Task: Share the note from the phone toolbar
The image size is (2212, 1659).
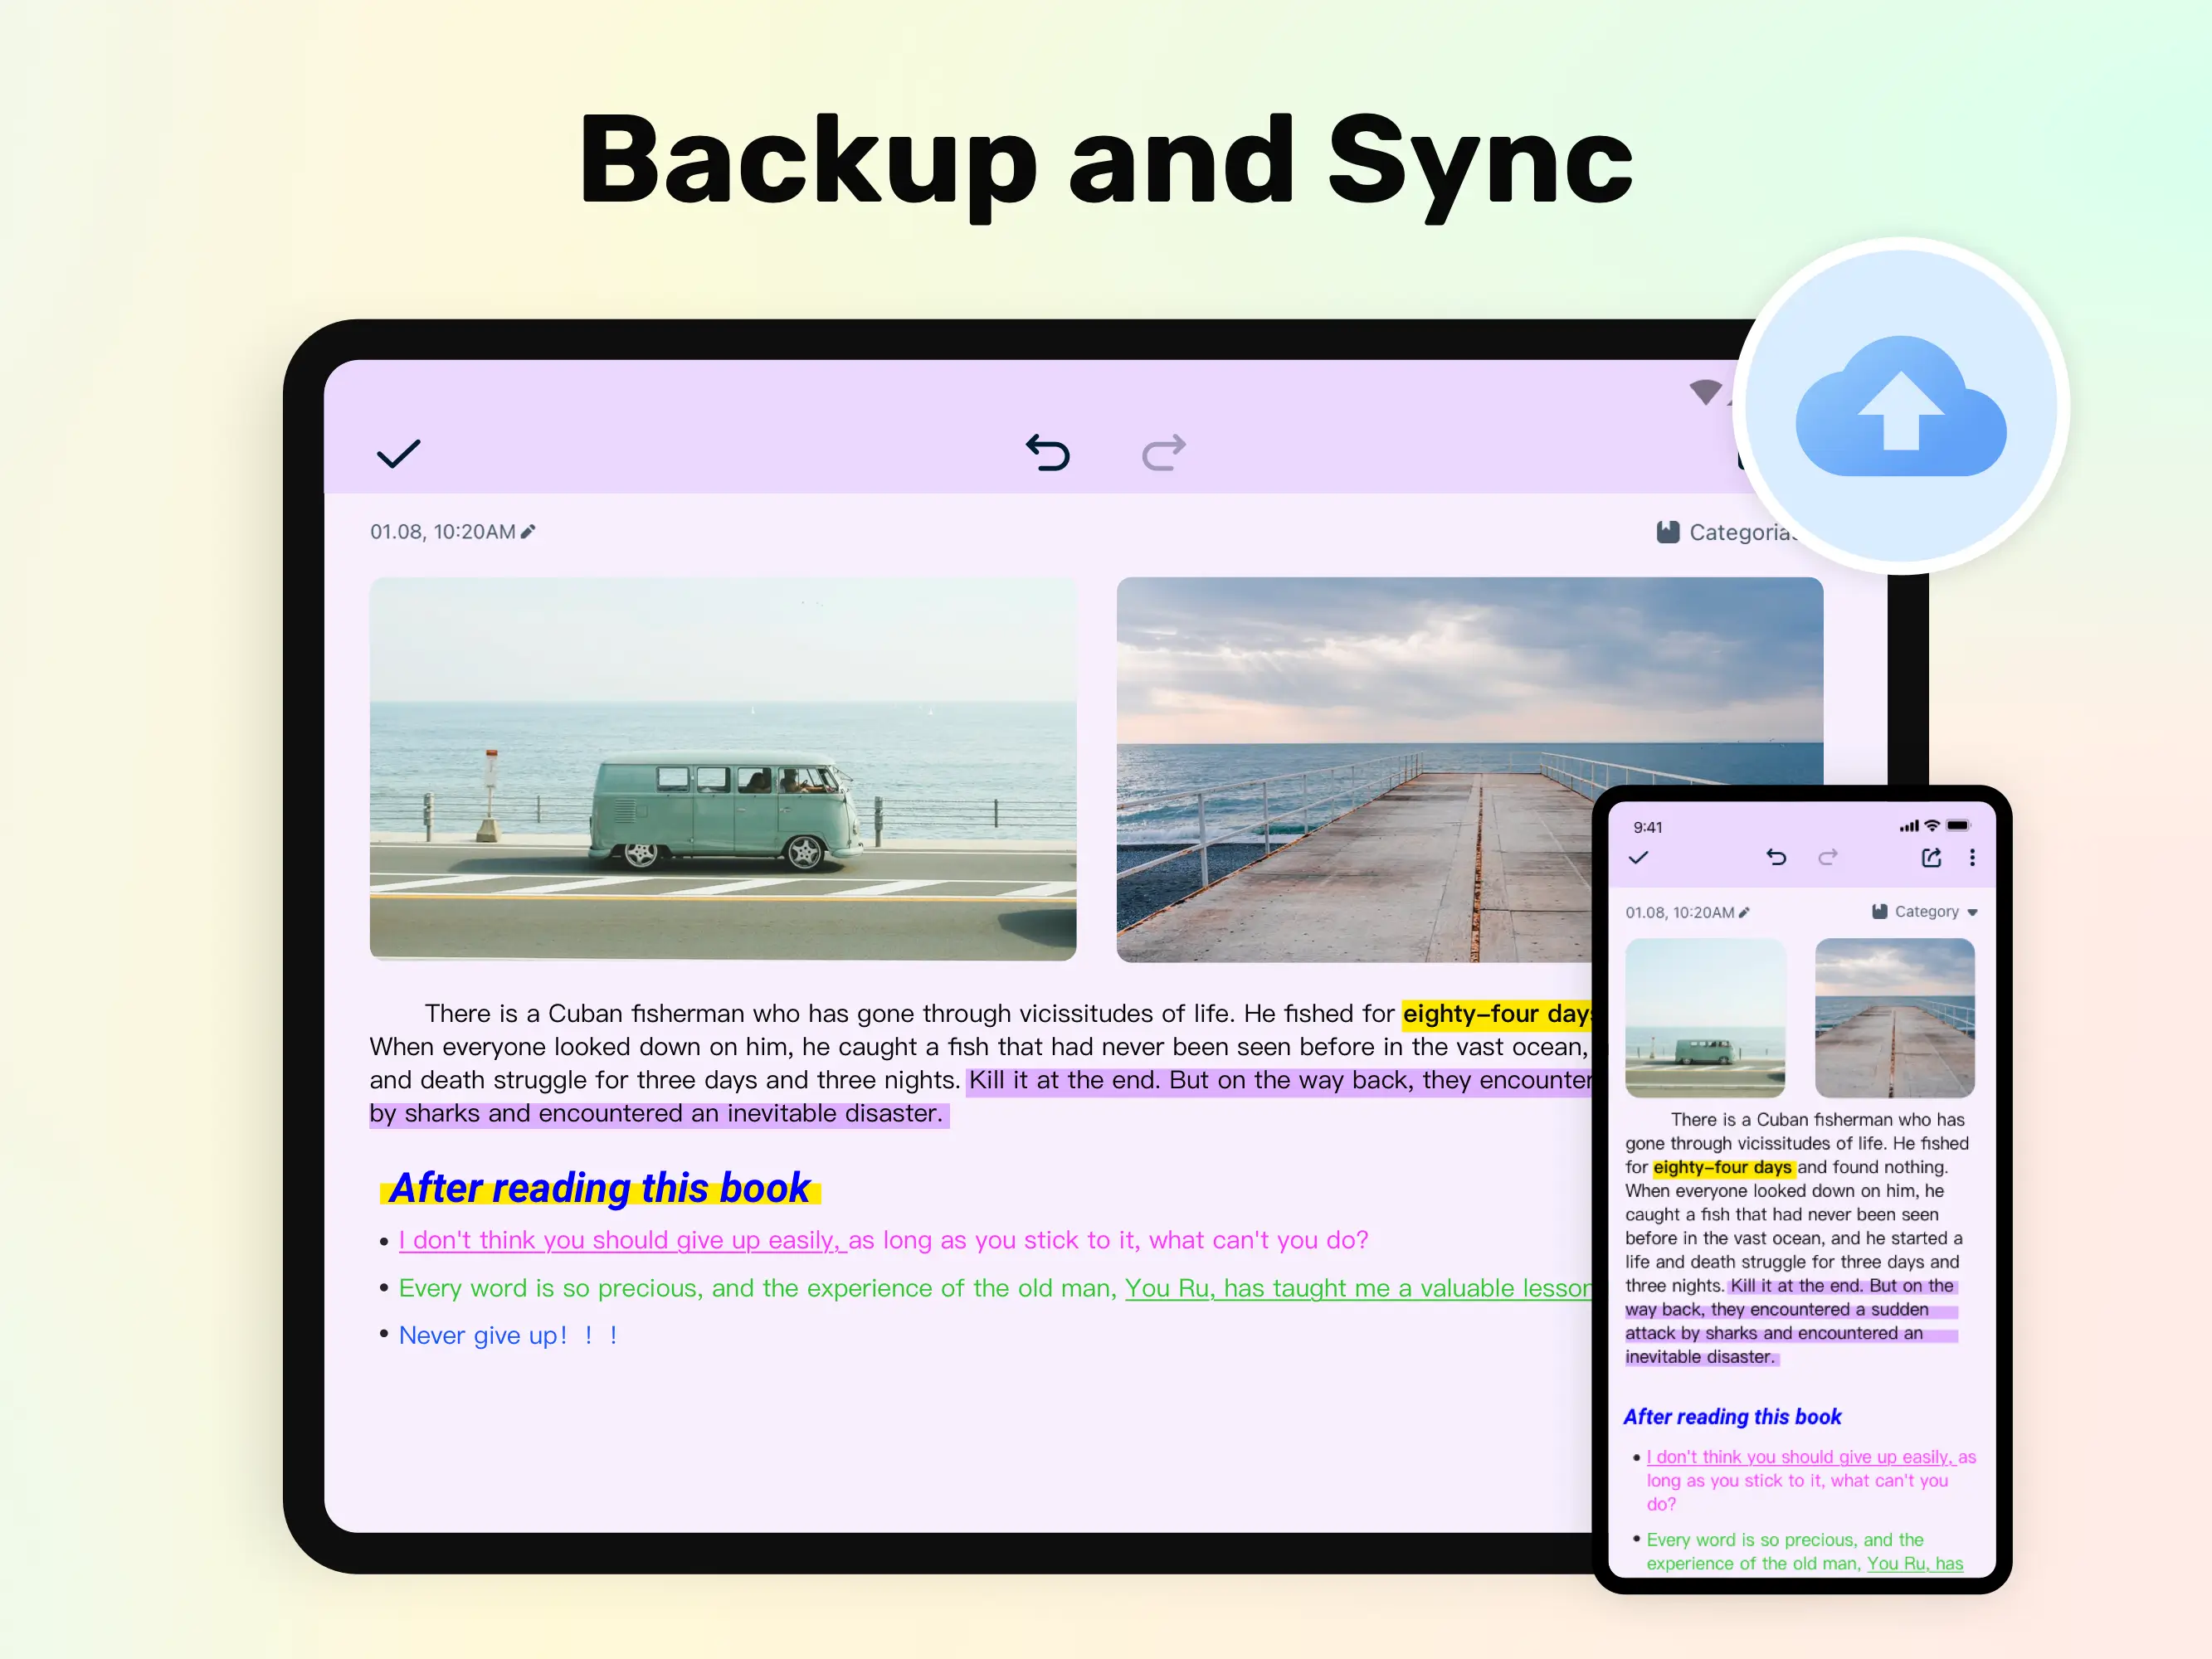Action: [1931, 858]
